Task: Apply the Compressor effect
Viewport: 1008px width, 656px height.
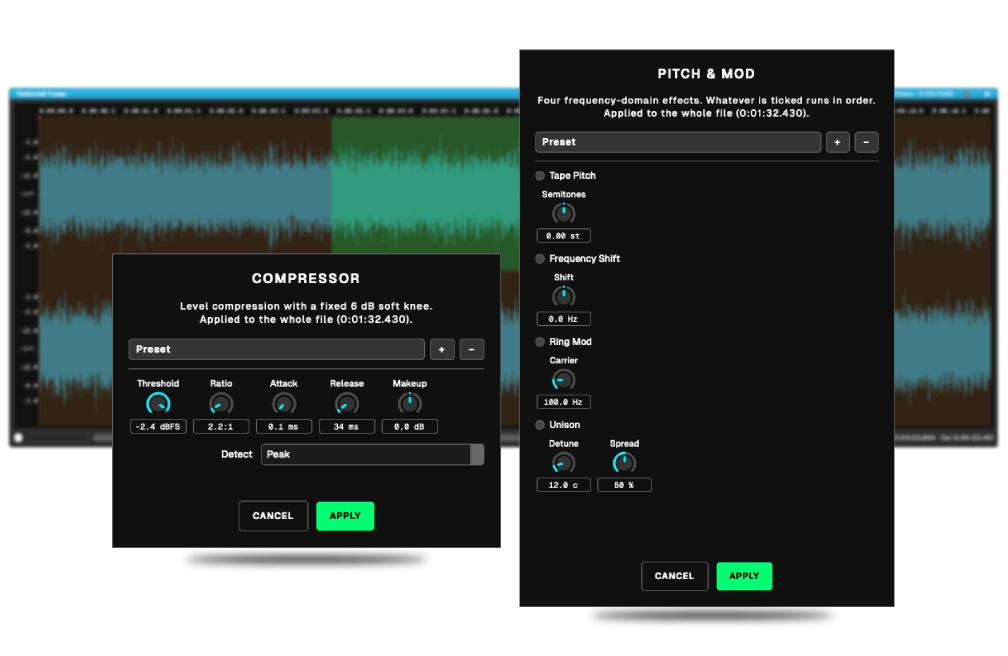Action: pyautogui.click(x=345, y=516)
